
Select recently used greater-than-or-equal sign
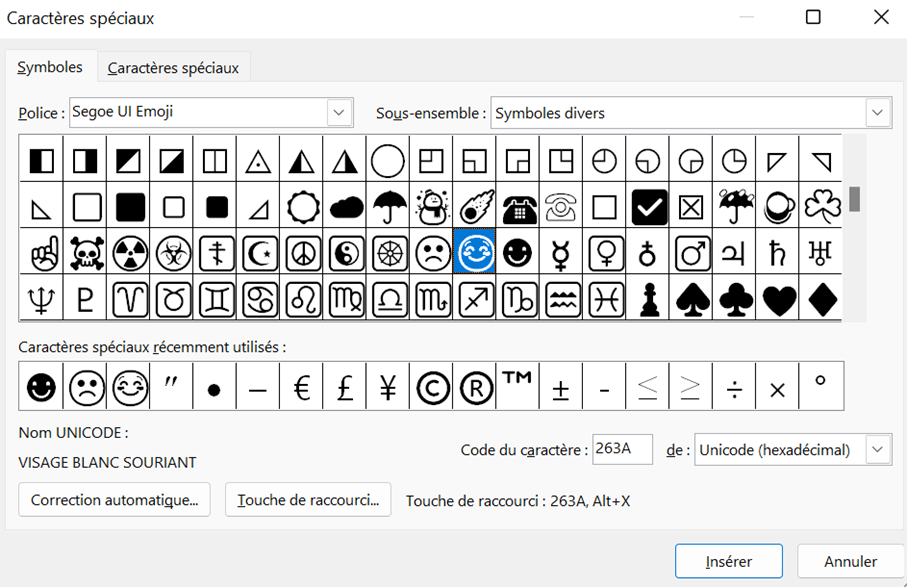click(x=691, y=386)
